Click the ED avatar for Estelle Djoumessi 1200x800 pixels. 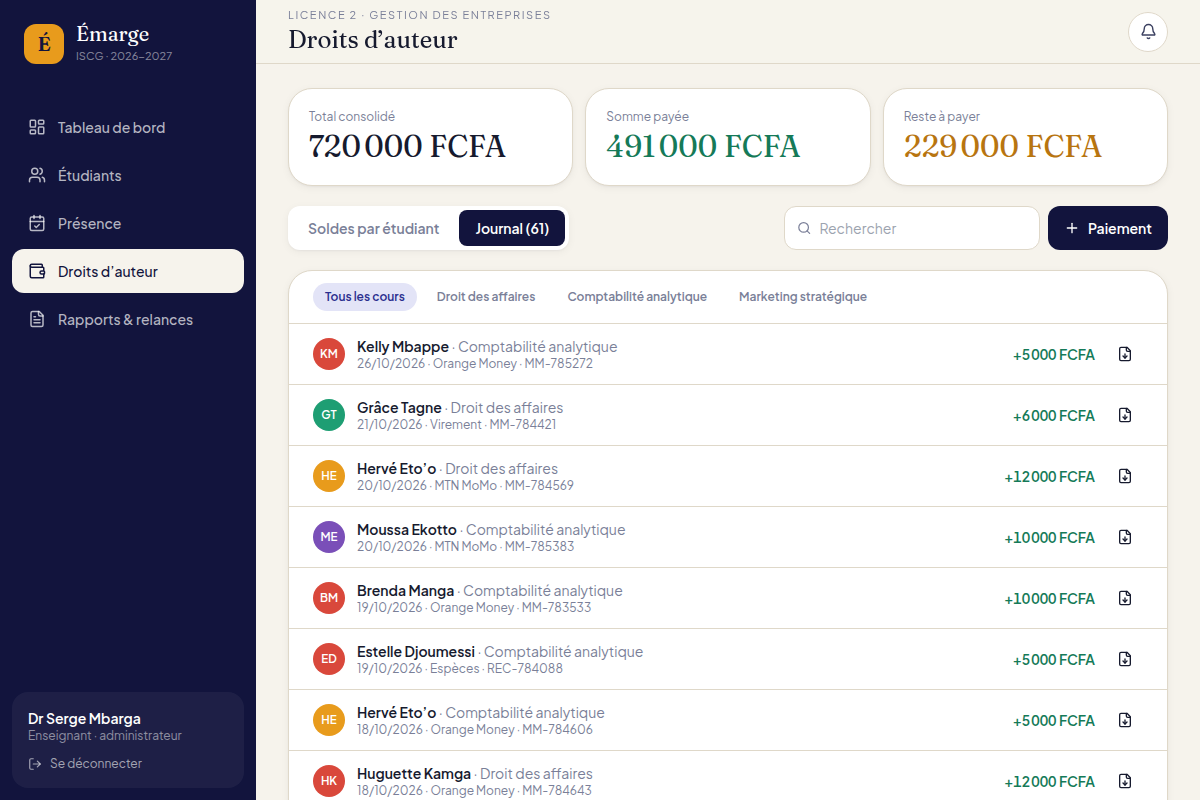click(x=329, y=659)
